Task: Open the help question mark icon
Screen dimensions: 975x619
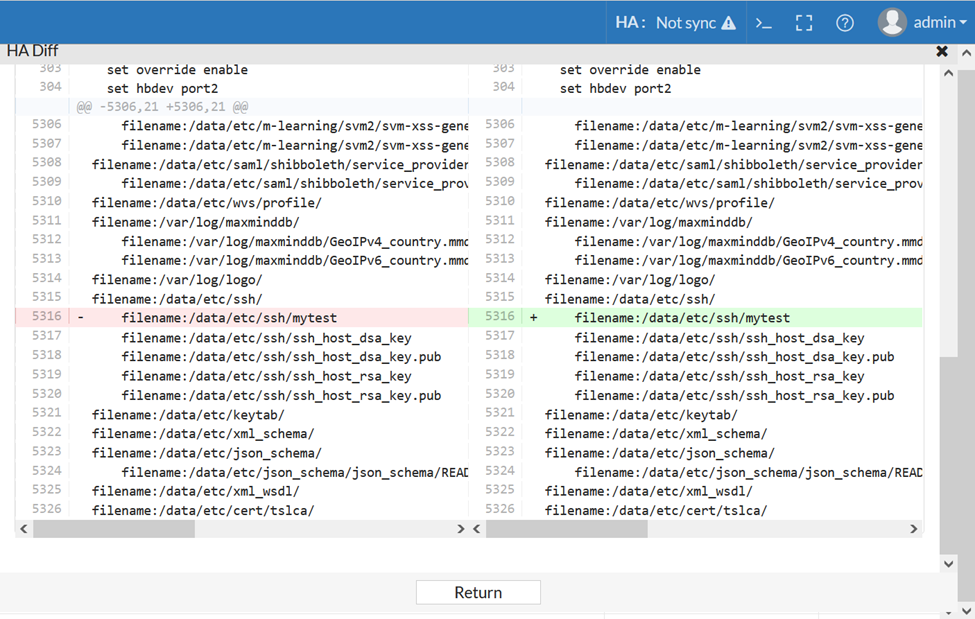Action: [x=845, y=22]
